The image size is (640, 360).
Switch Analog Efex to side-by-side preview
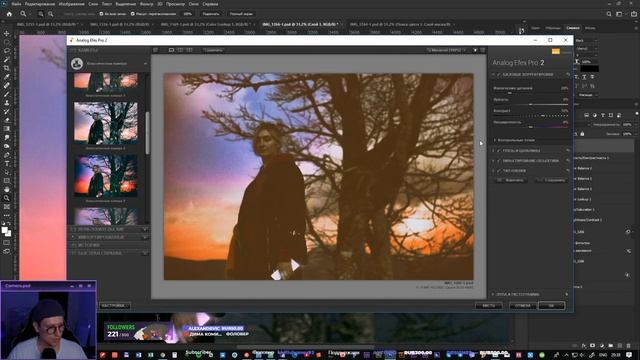[x=189, y=50]
